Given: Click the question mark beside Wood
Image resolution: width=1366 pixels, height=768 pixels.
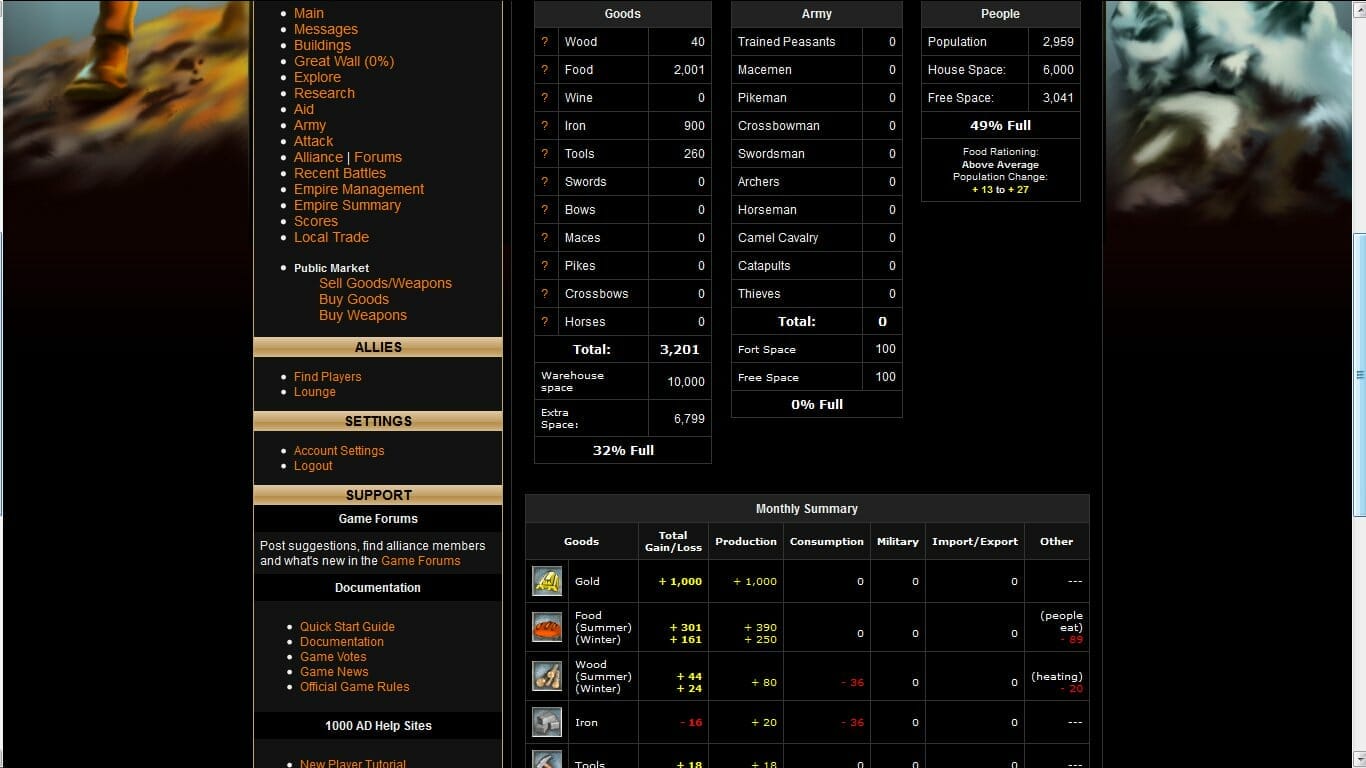Looking at the screenshot, I should [545, 42].
